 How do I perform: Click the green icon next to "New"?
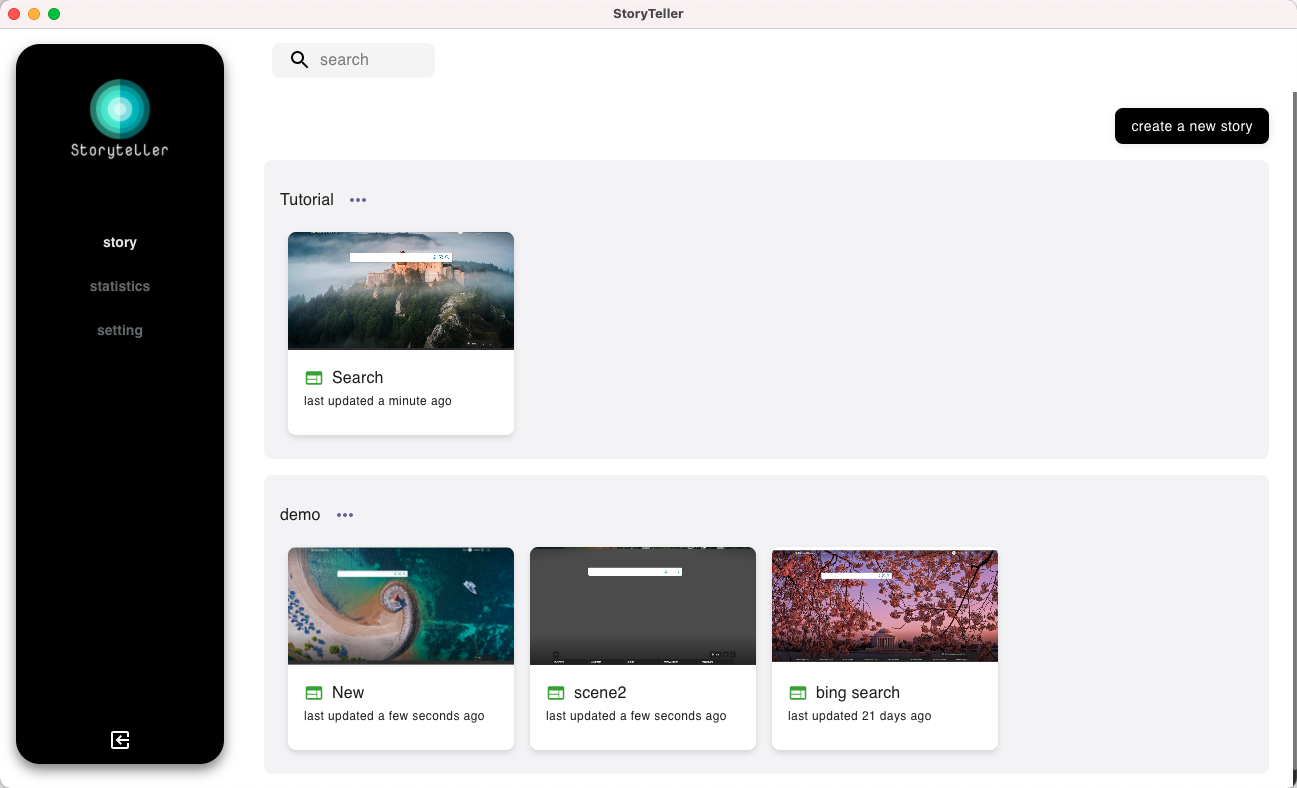[313, 692]
